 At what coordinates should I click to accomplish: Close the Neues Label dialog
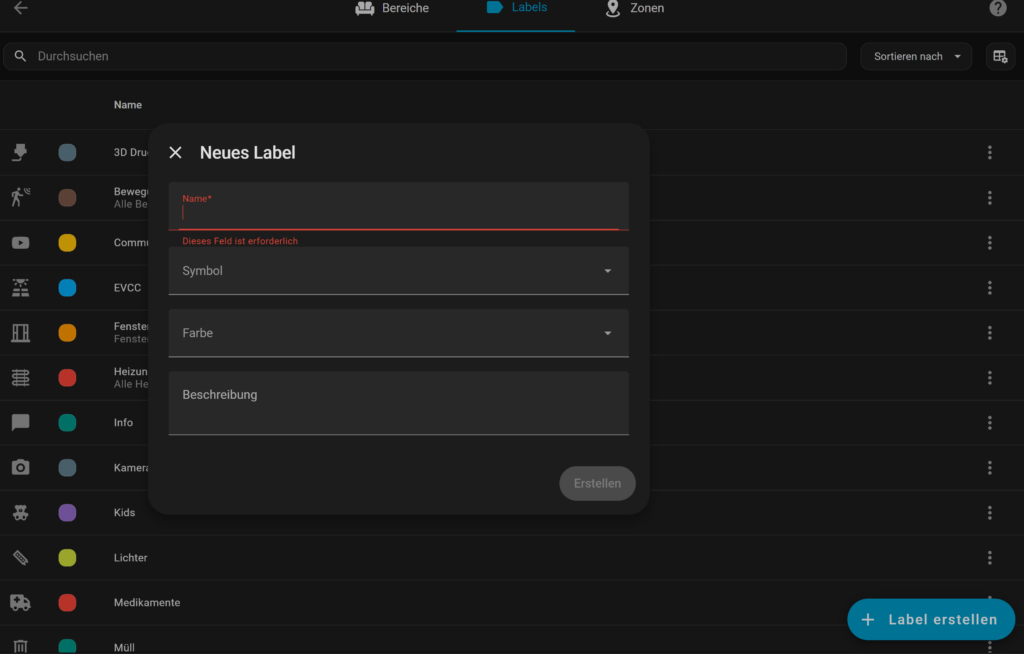(176, 153)
